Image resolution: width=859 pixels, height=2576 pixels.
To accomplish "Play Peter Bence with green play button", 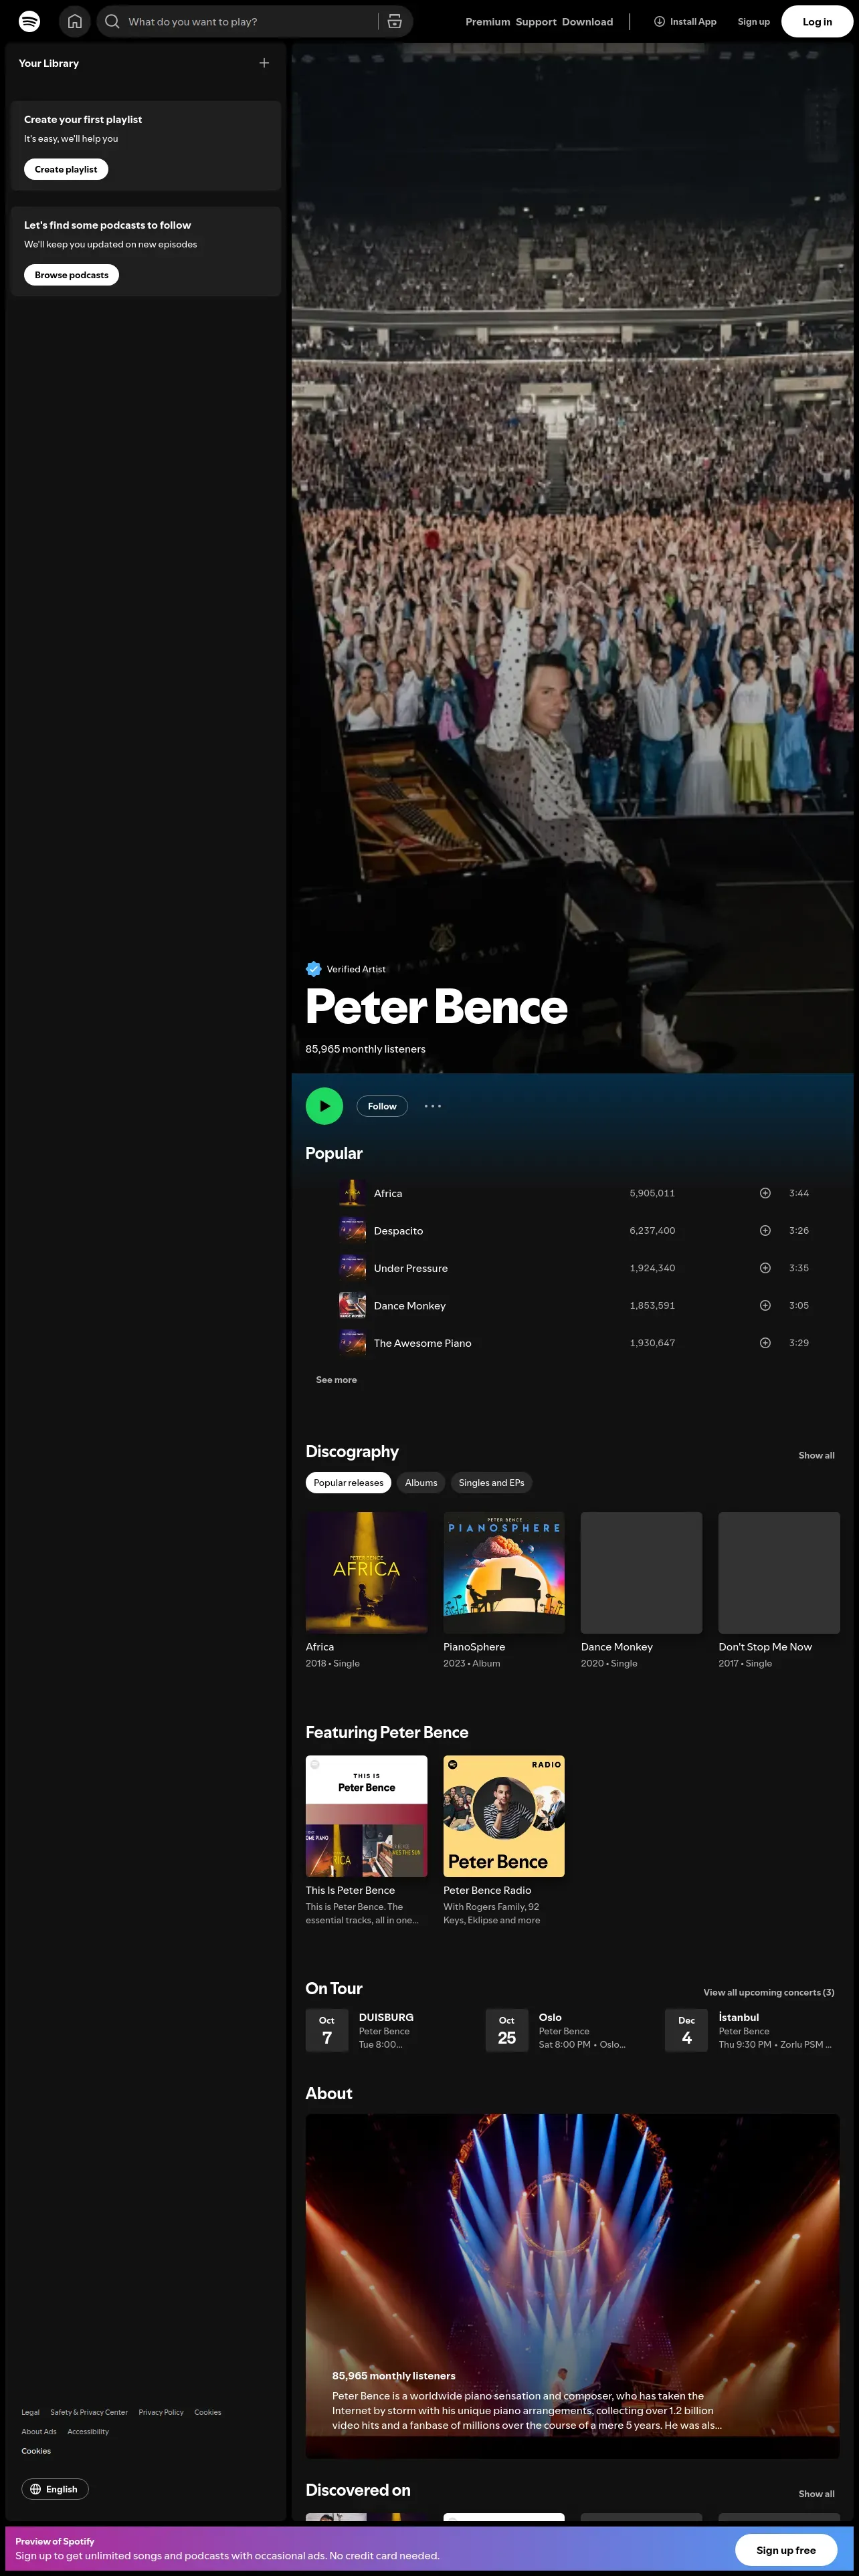I will (x=324, y=1106).
